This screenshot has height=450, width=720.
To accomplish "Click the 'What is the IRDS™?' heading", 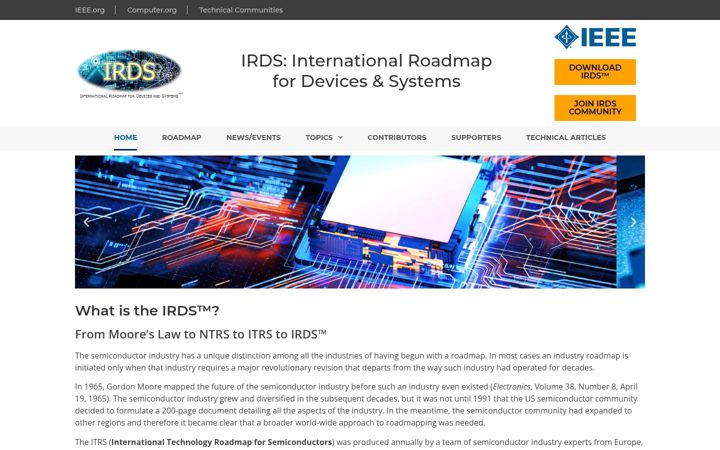I will (147, 311).
